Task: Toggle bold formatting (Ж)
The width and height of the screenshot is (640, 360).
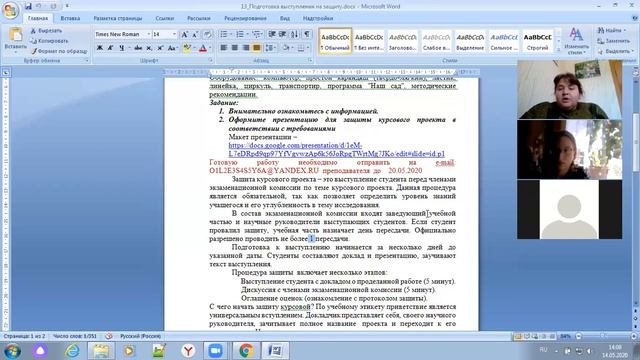Action: 100,48
